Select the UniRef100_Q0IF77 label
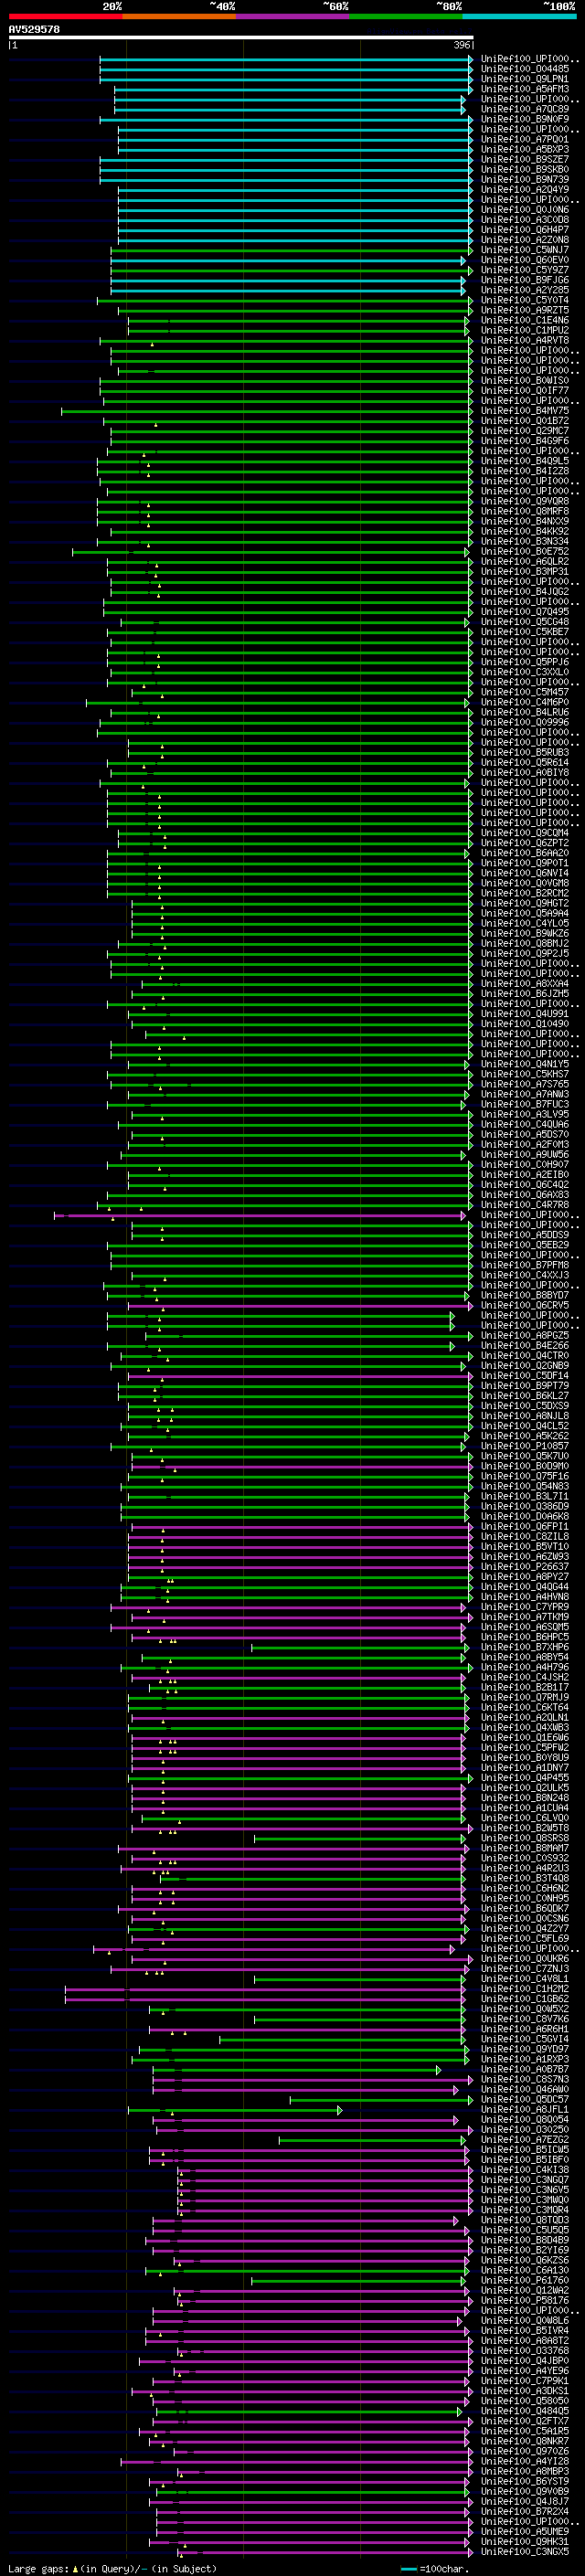Screen dimensions: 585x2576 [525, 390]
